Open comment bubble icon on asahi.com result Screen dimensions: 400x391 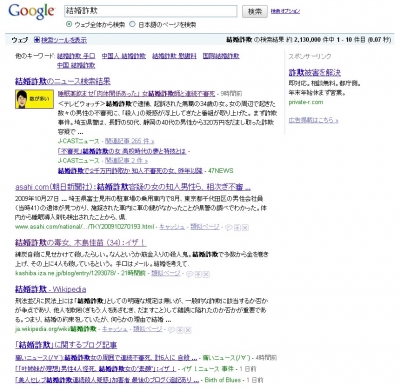click(x=229, y=227)
